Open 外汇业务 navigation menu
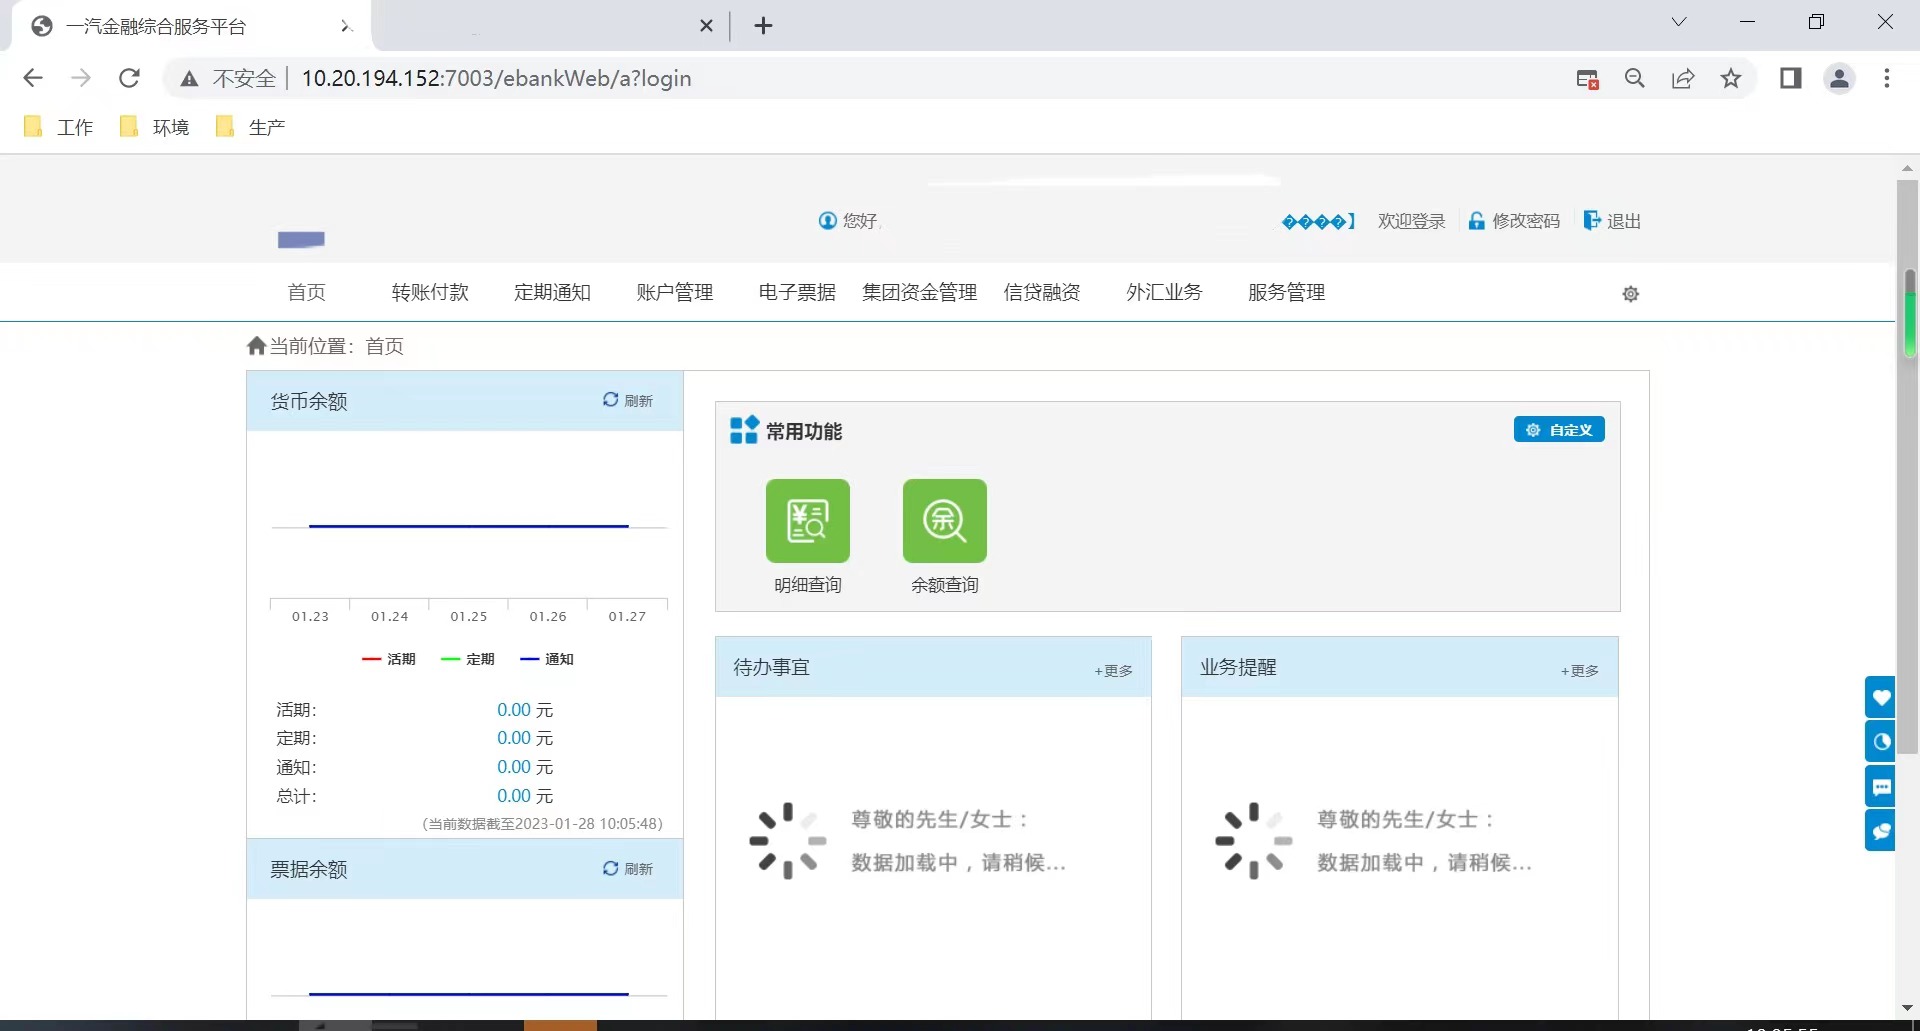 [1164, 292]
